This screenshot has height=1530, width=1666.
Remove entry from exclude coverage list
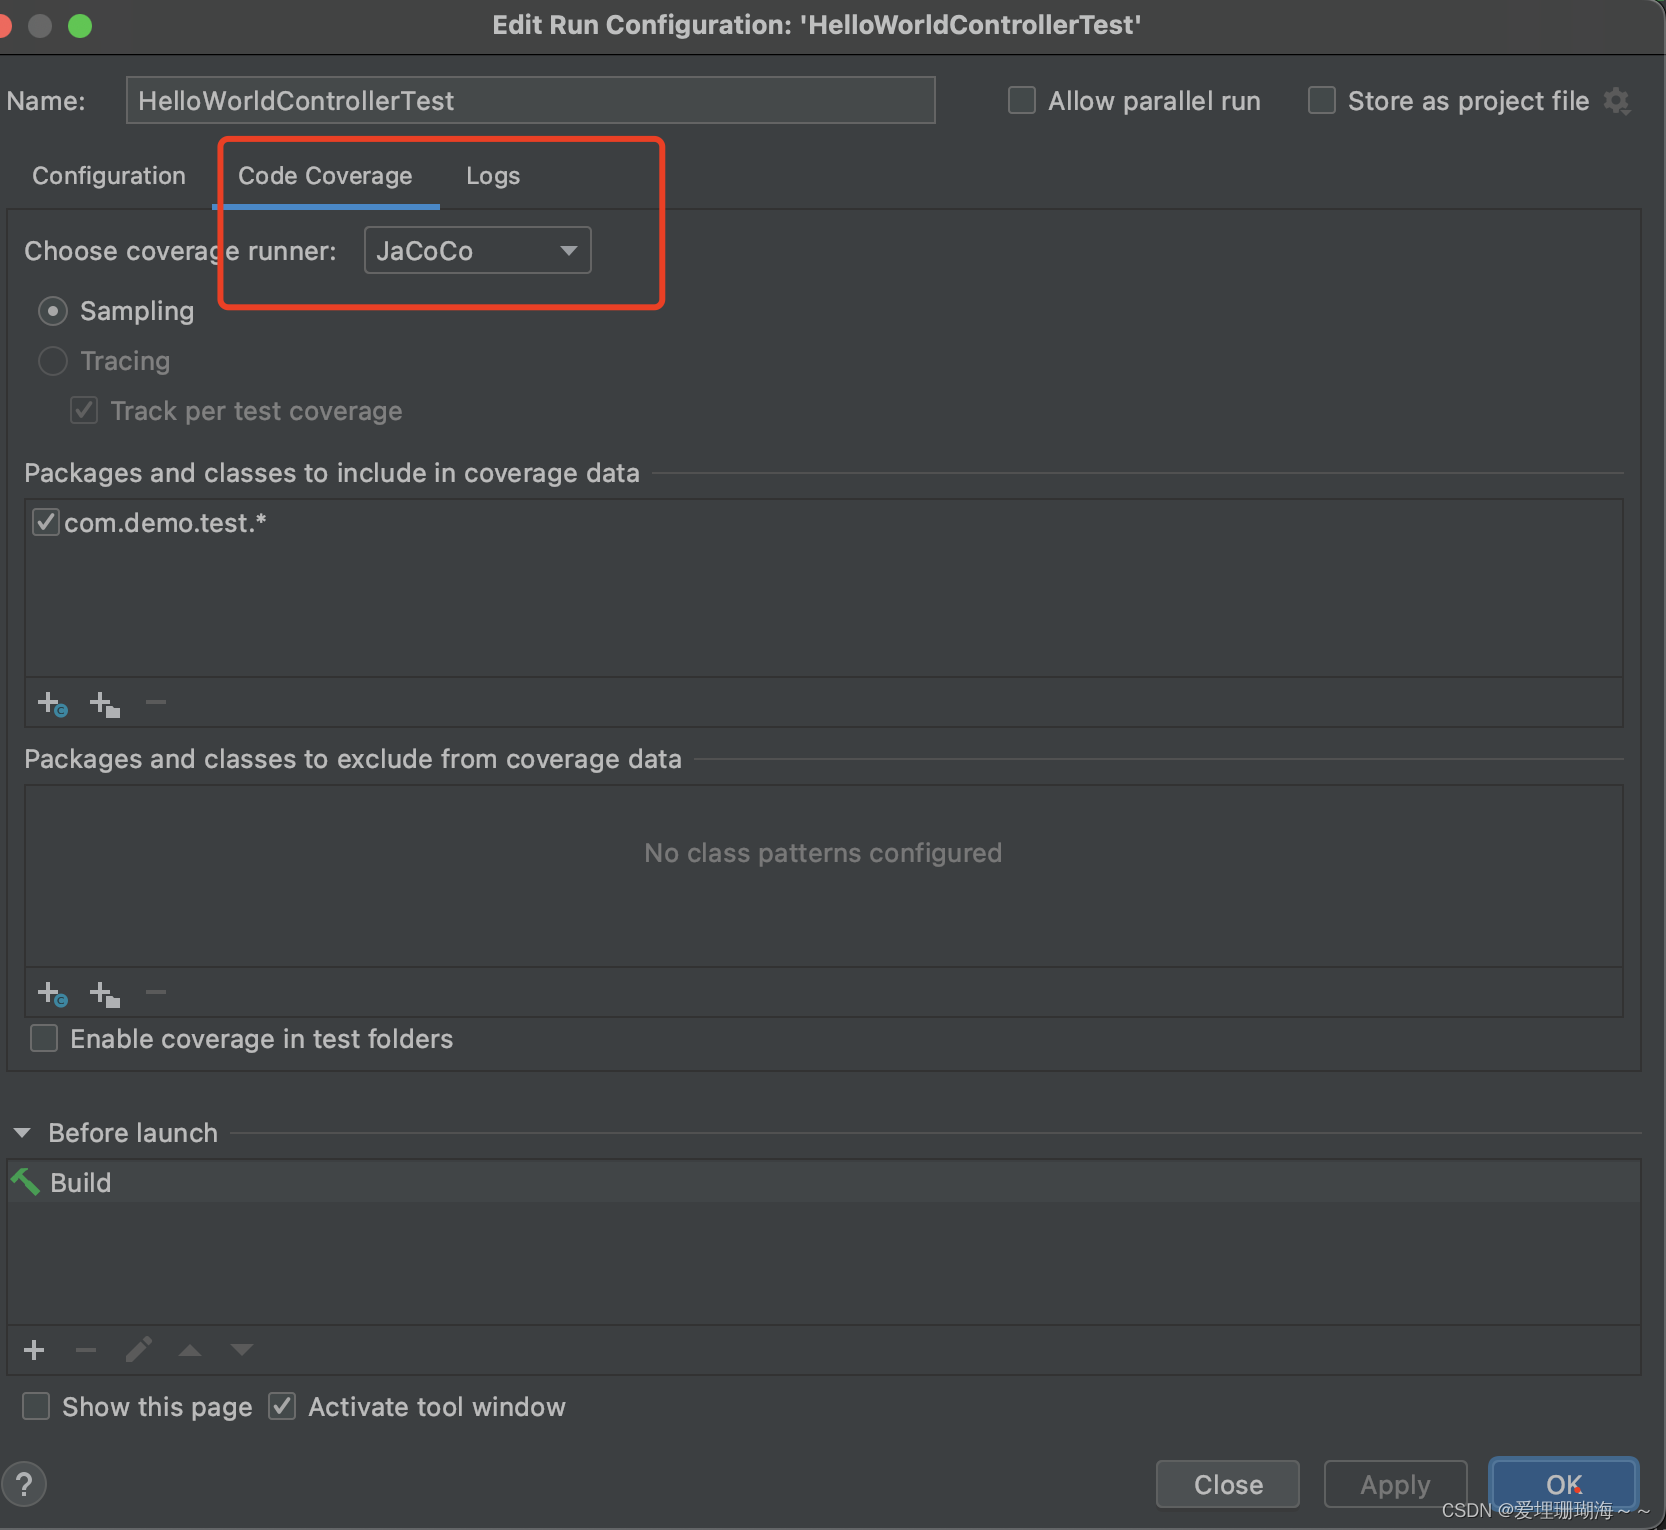(x=156, y=993)
